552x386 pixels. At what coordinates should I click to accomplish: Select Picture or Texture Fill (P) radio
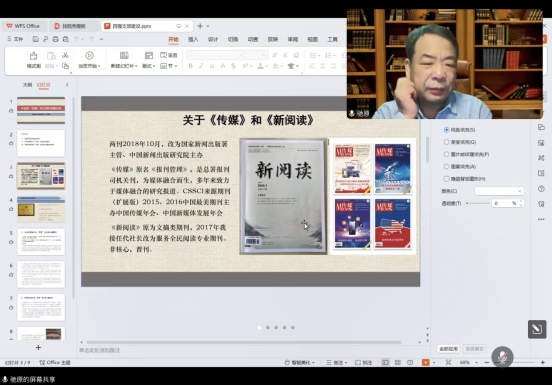(x=446, y=154)
